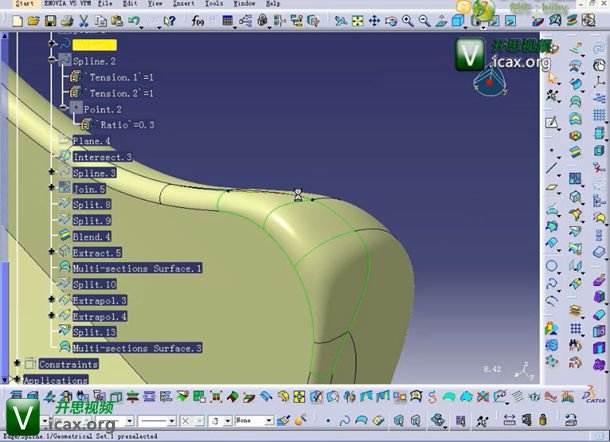Click the Open file icon in toolbar
The height and width of the screenshot is (442, 610).
click(32, 20)
